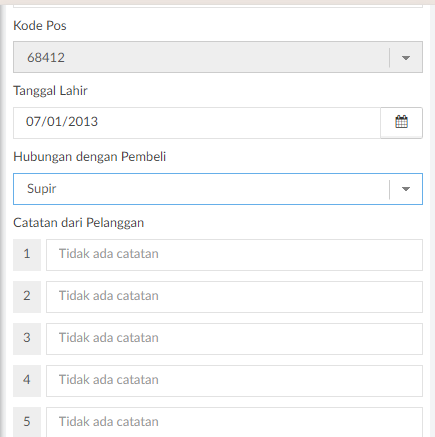The width and height of the screenshot is (435, 437).
Task: Click the Kode Pos label
Action: tap(40, 26)
